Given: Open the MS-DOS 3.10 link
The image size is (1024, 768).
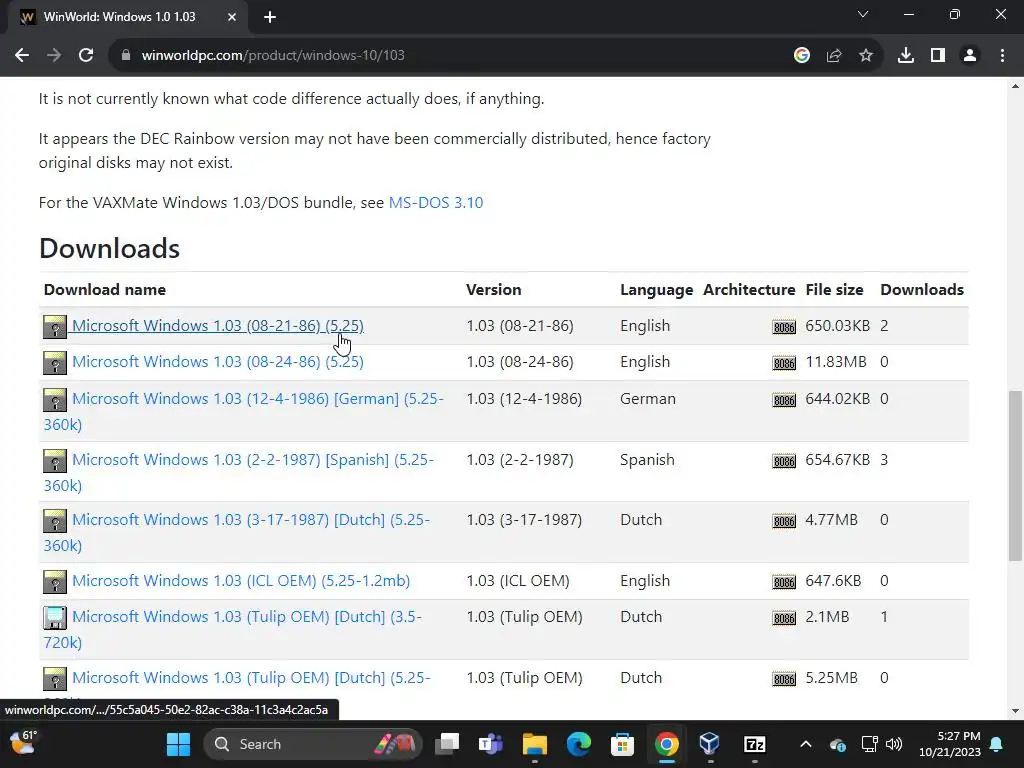Looking at the screenshot, I should point(436,202).
